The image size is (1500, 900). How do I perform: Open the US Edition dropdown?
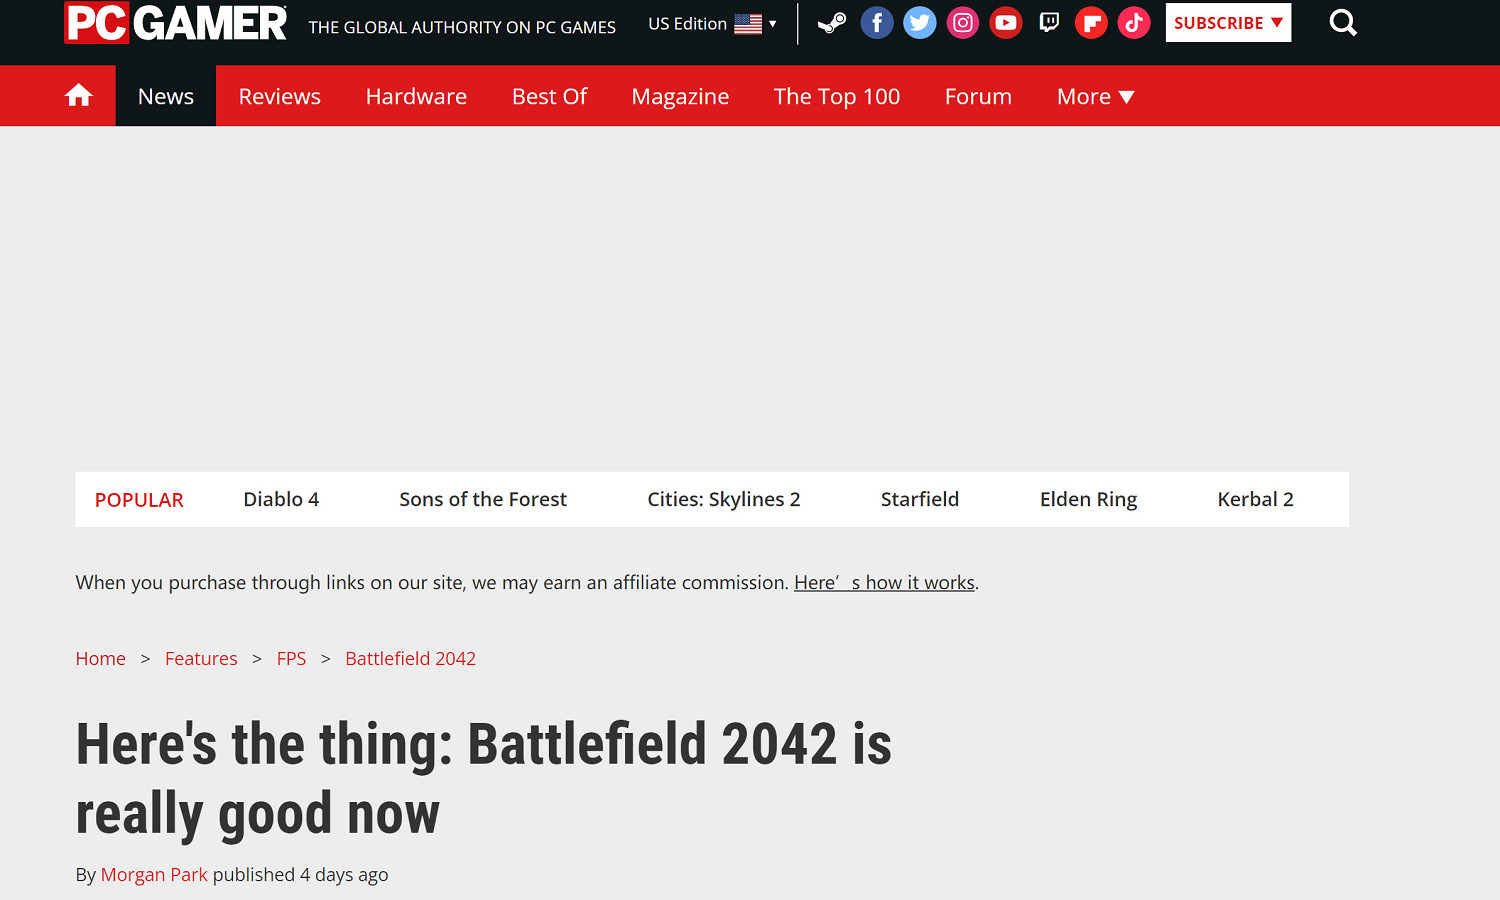click(x=711, y=23)
